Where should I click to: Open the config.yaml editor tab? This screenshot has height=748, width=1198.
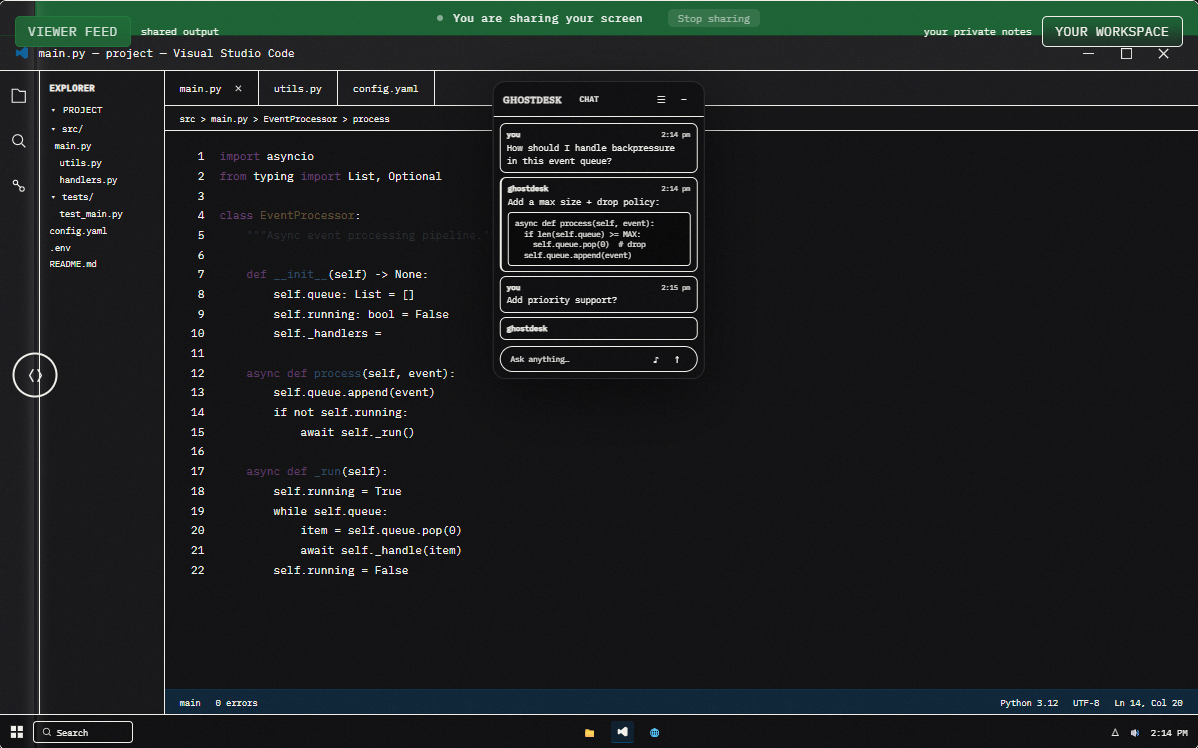pyautogui.click(x=385, y=89)
